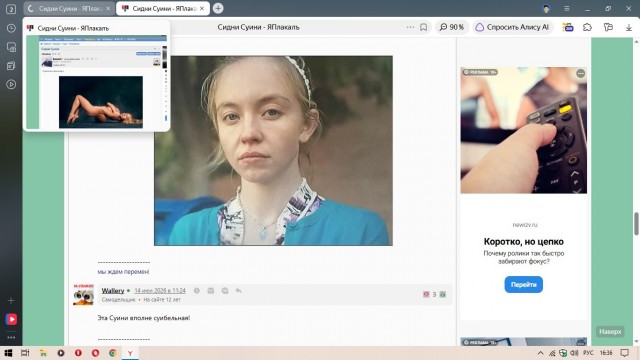The height and width of the screenshot is (360, 640).
Task: Click Спросить Алису AI button
Action: 513,27
